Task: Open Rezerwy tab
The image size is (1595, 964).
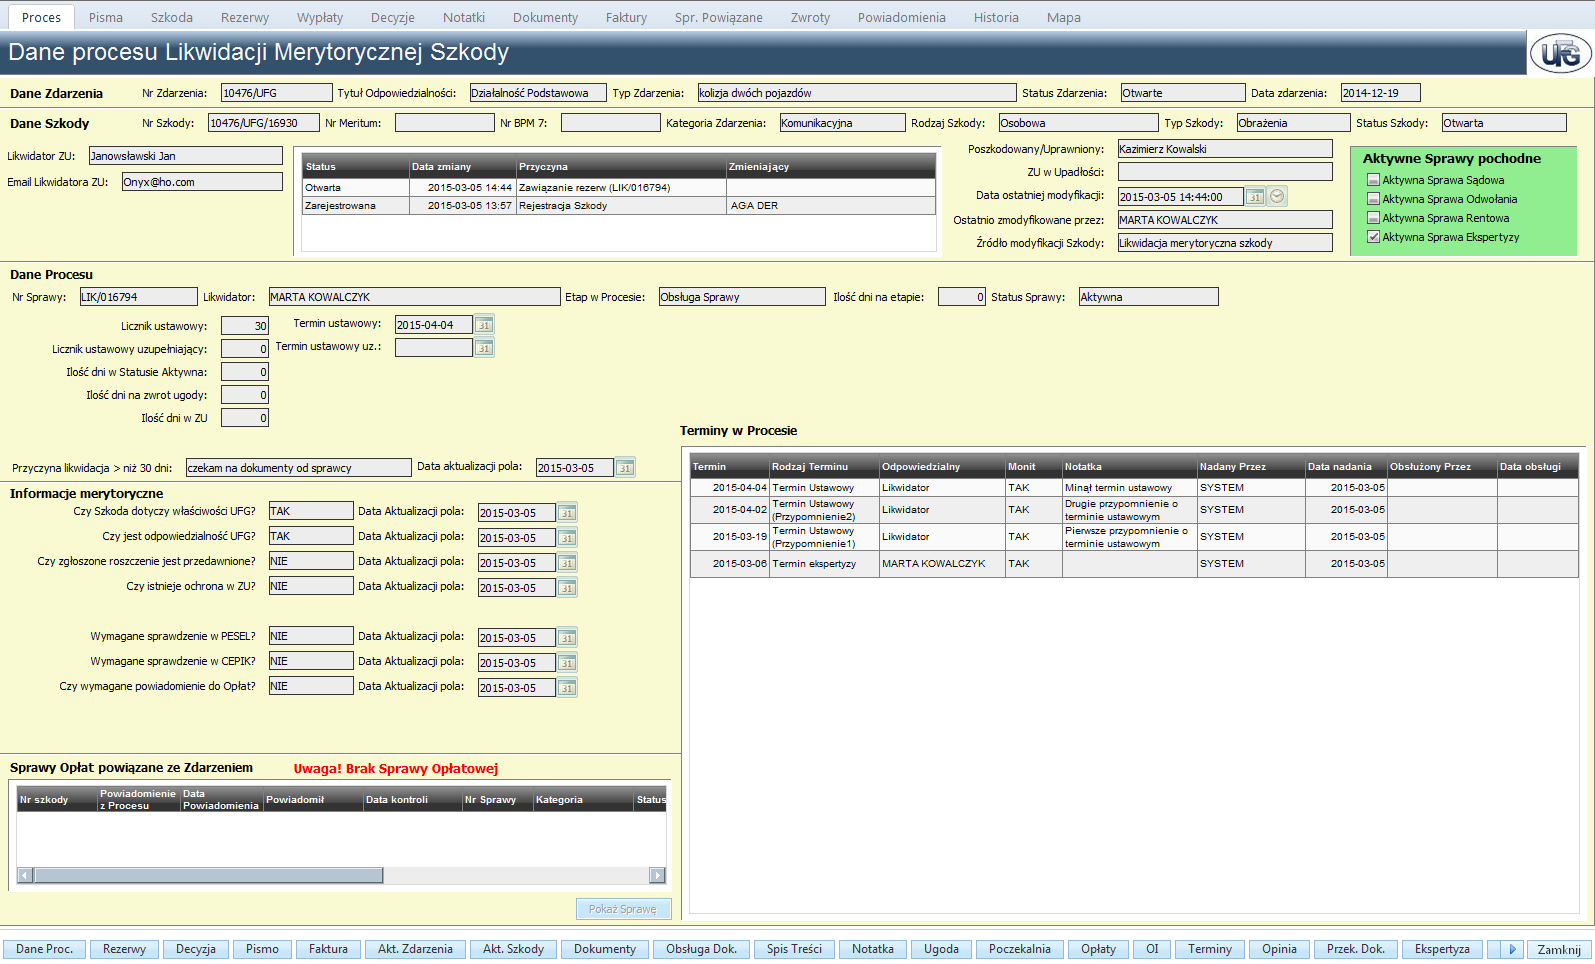Action: [x=245, y=17]
